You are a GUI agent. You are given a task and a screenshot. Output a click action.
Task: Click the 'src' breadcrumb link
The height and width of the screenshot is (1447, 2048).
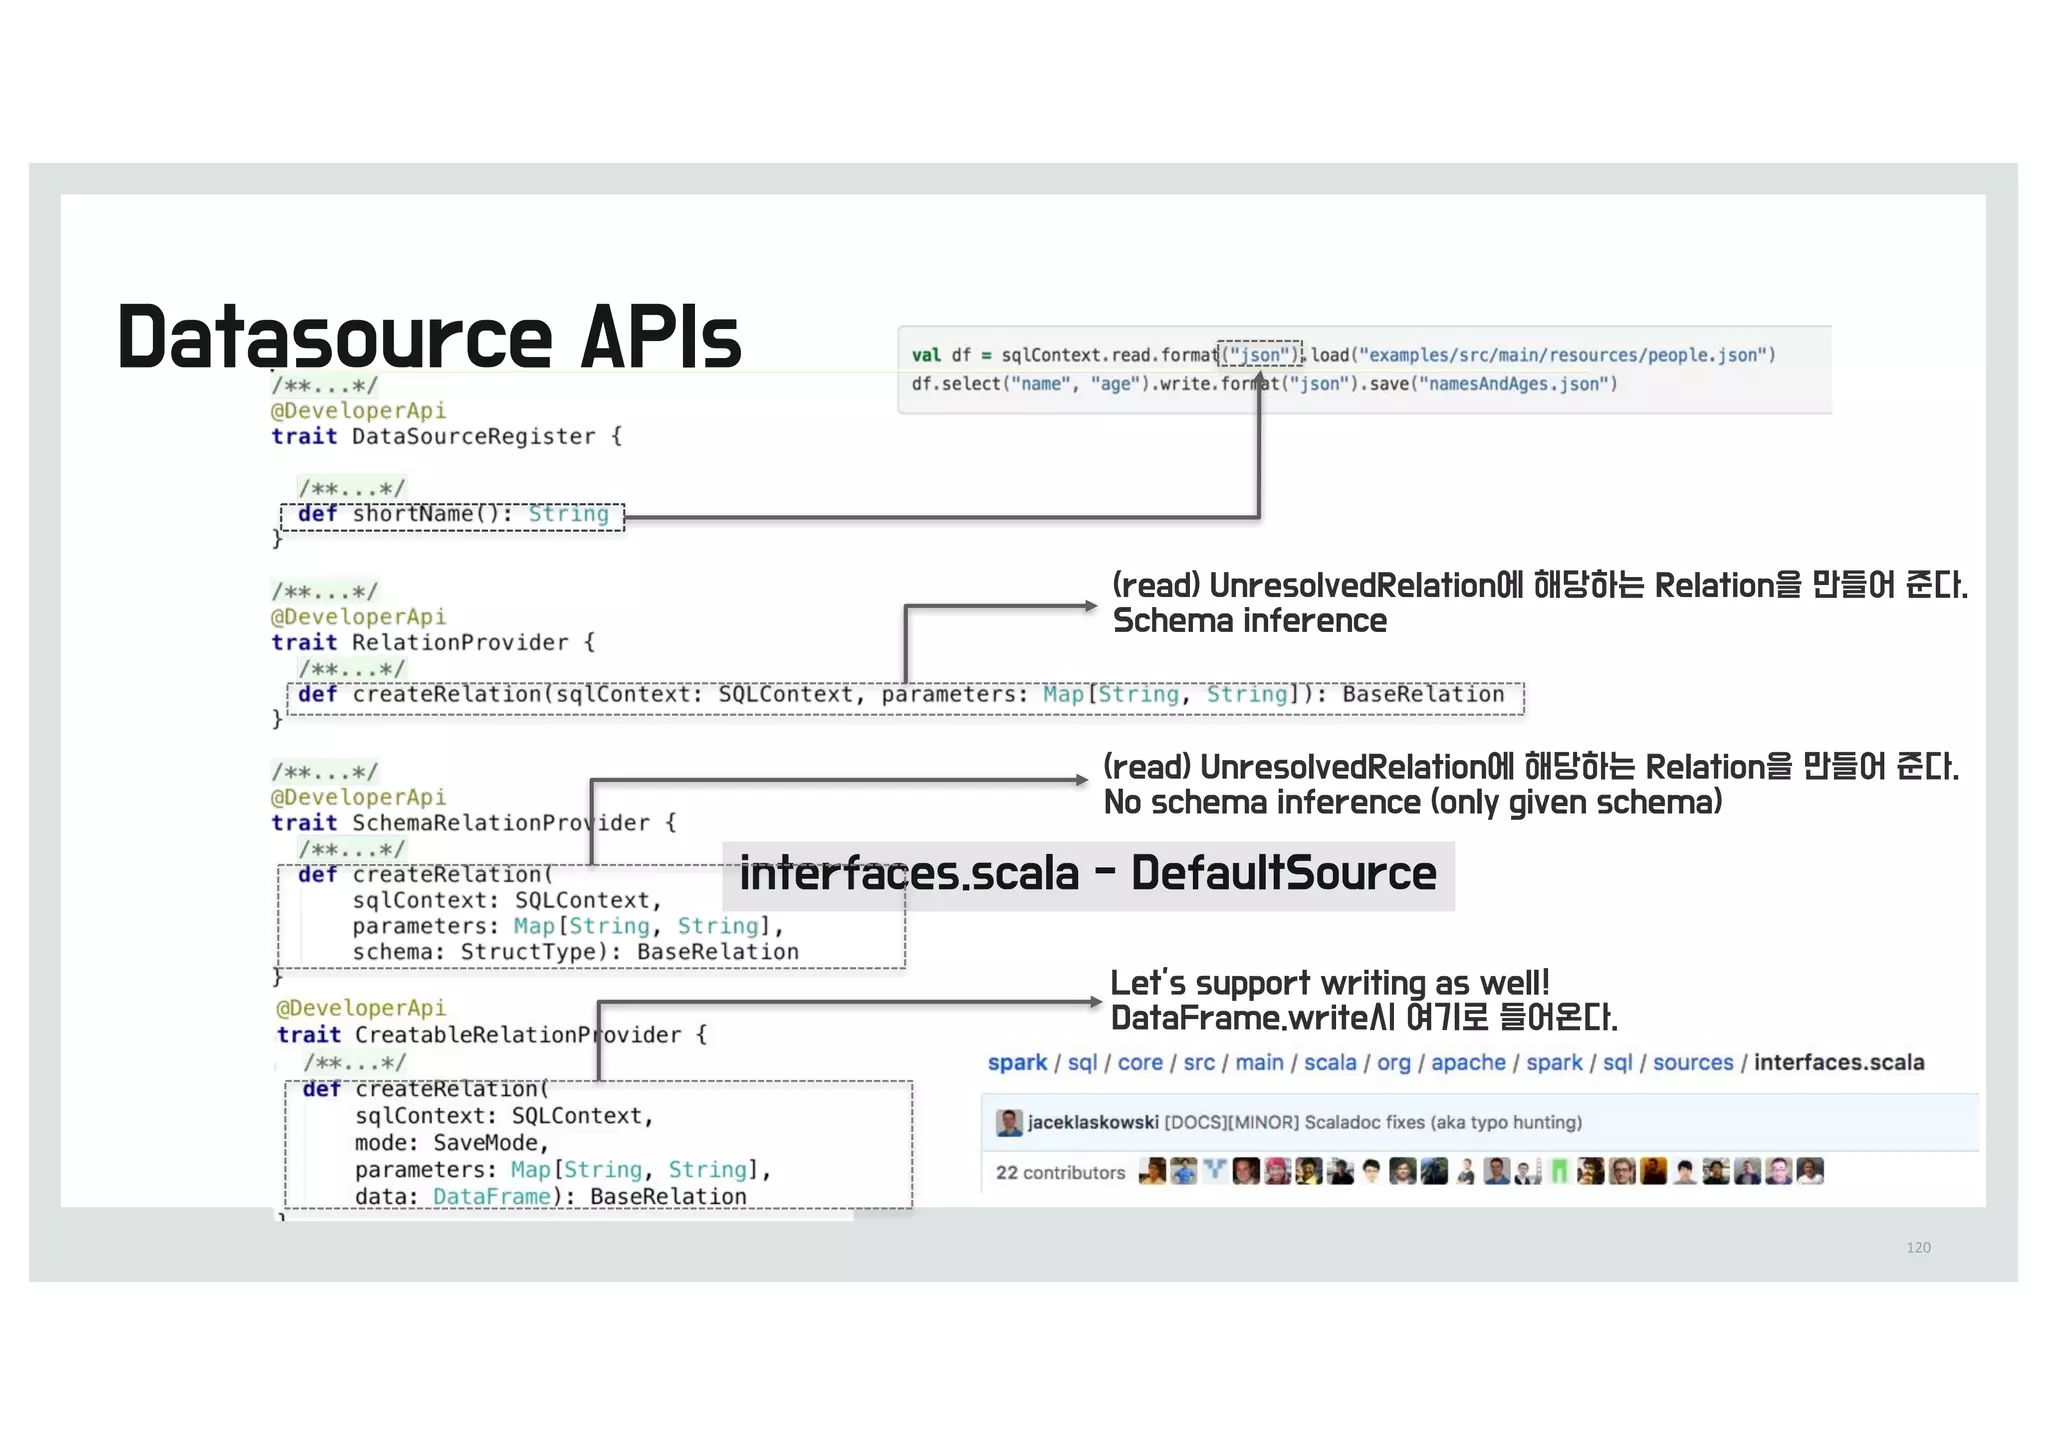pyautogui.click(x=1199, y=1062)
